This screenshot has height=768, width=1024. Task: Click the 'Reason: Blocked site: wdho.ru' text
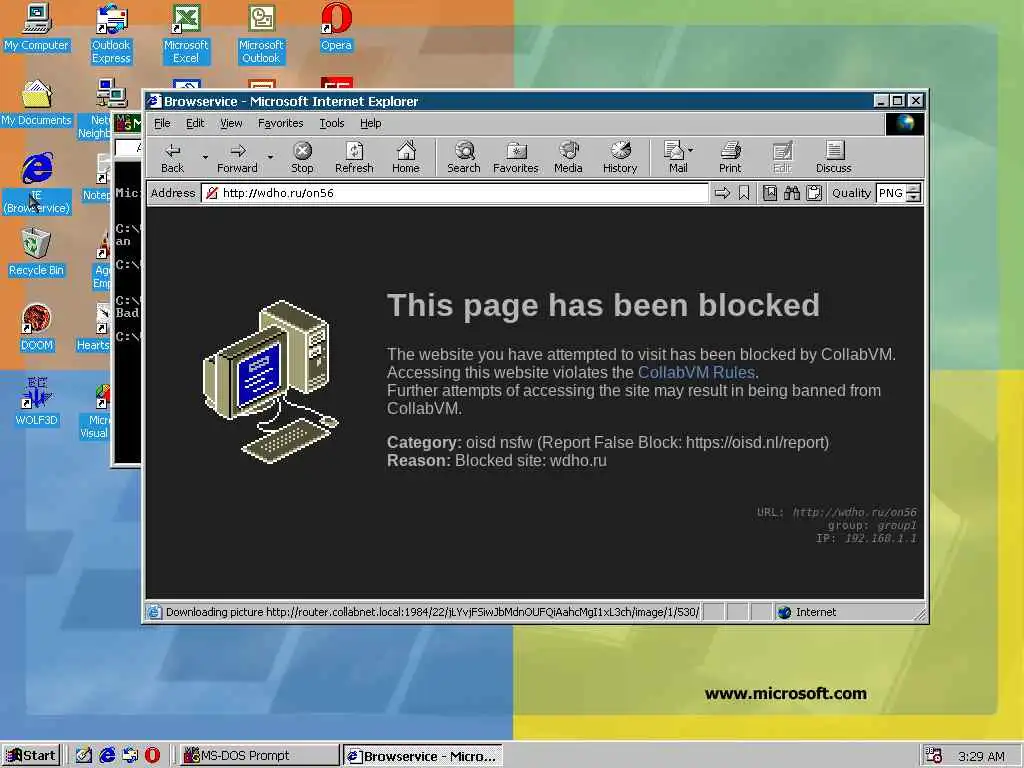[496, 460]
